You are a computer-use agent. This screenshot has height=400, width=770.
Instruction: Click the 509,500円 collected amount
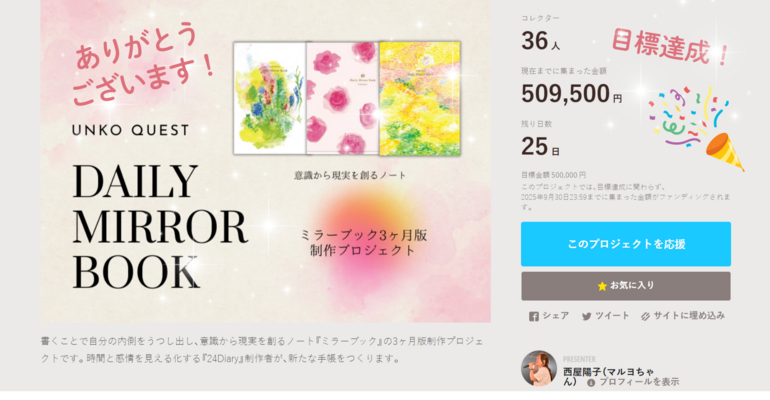tap(572, 94)
